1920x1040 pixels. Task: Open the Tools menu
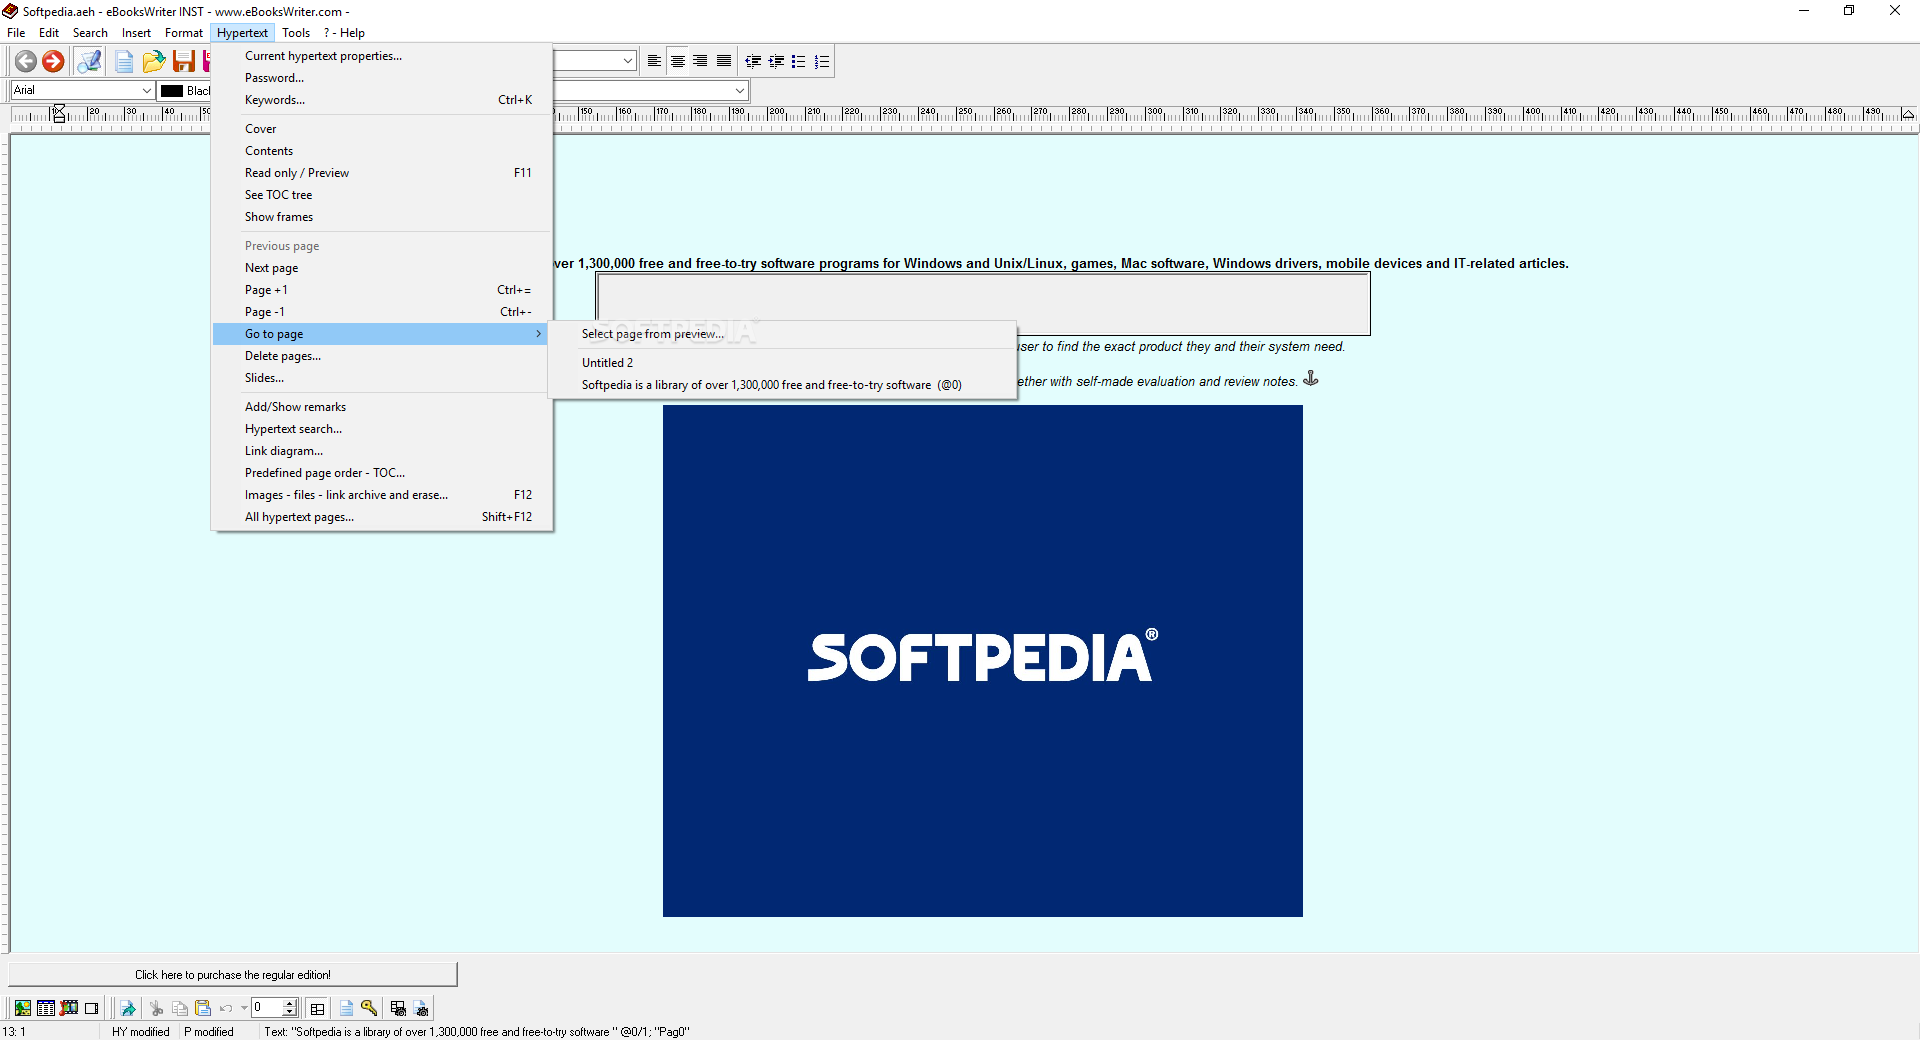[x=296, y=33]
